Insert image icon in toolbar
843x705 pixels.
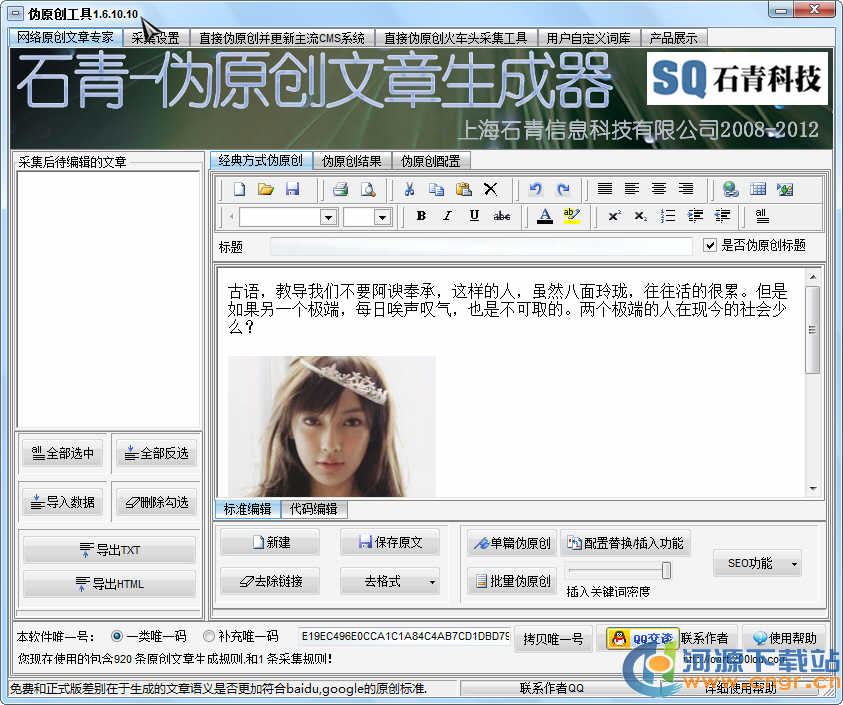click(785, 189)
